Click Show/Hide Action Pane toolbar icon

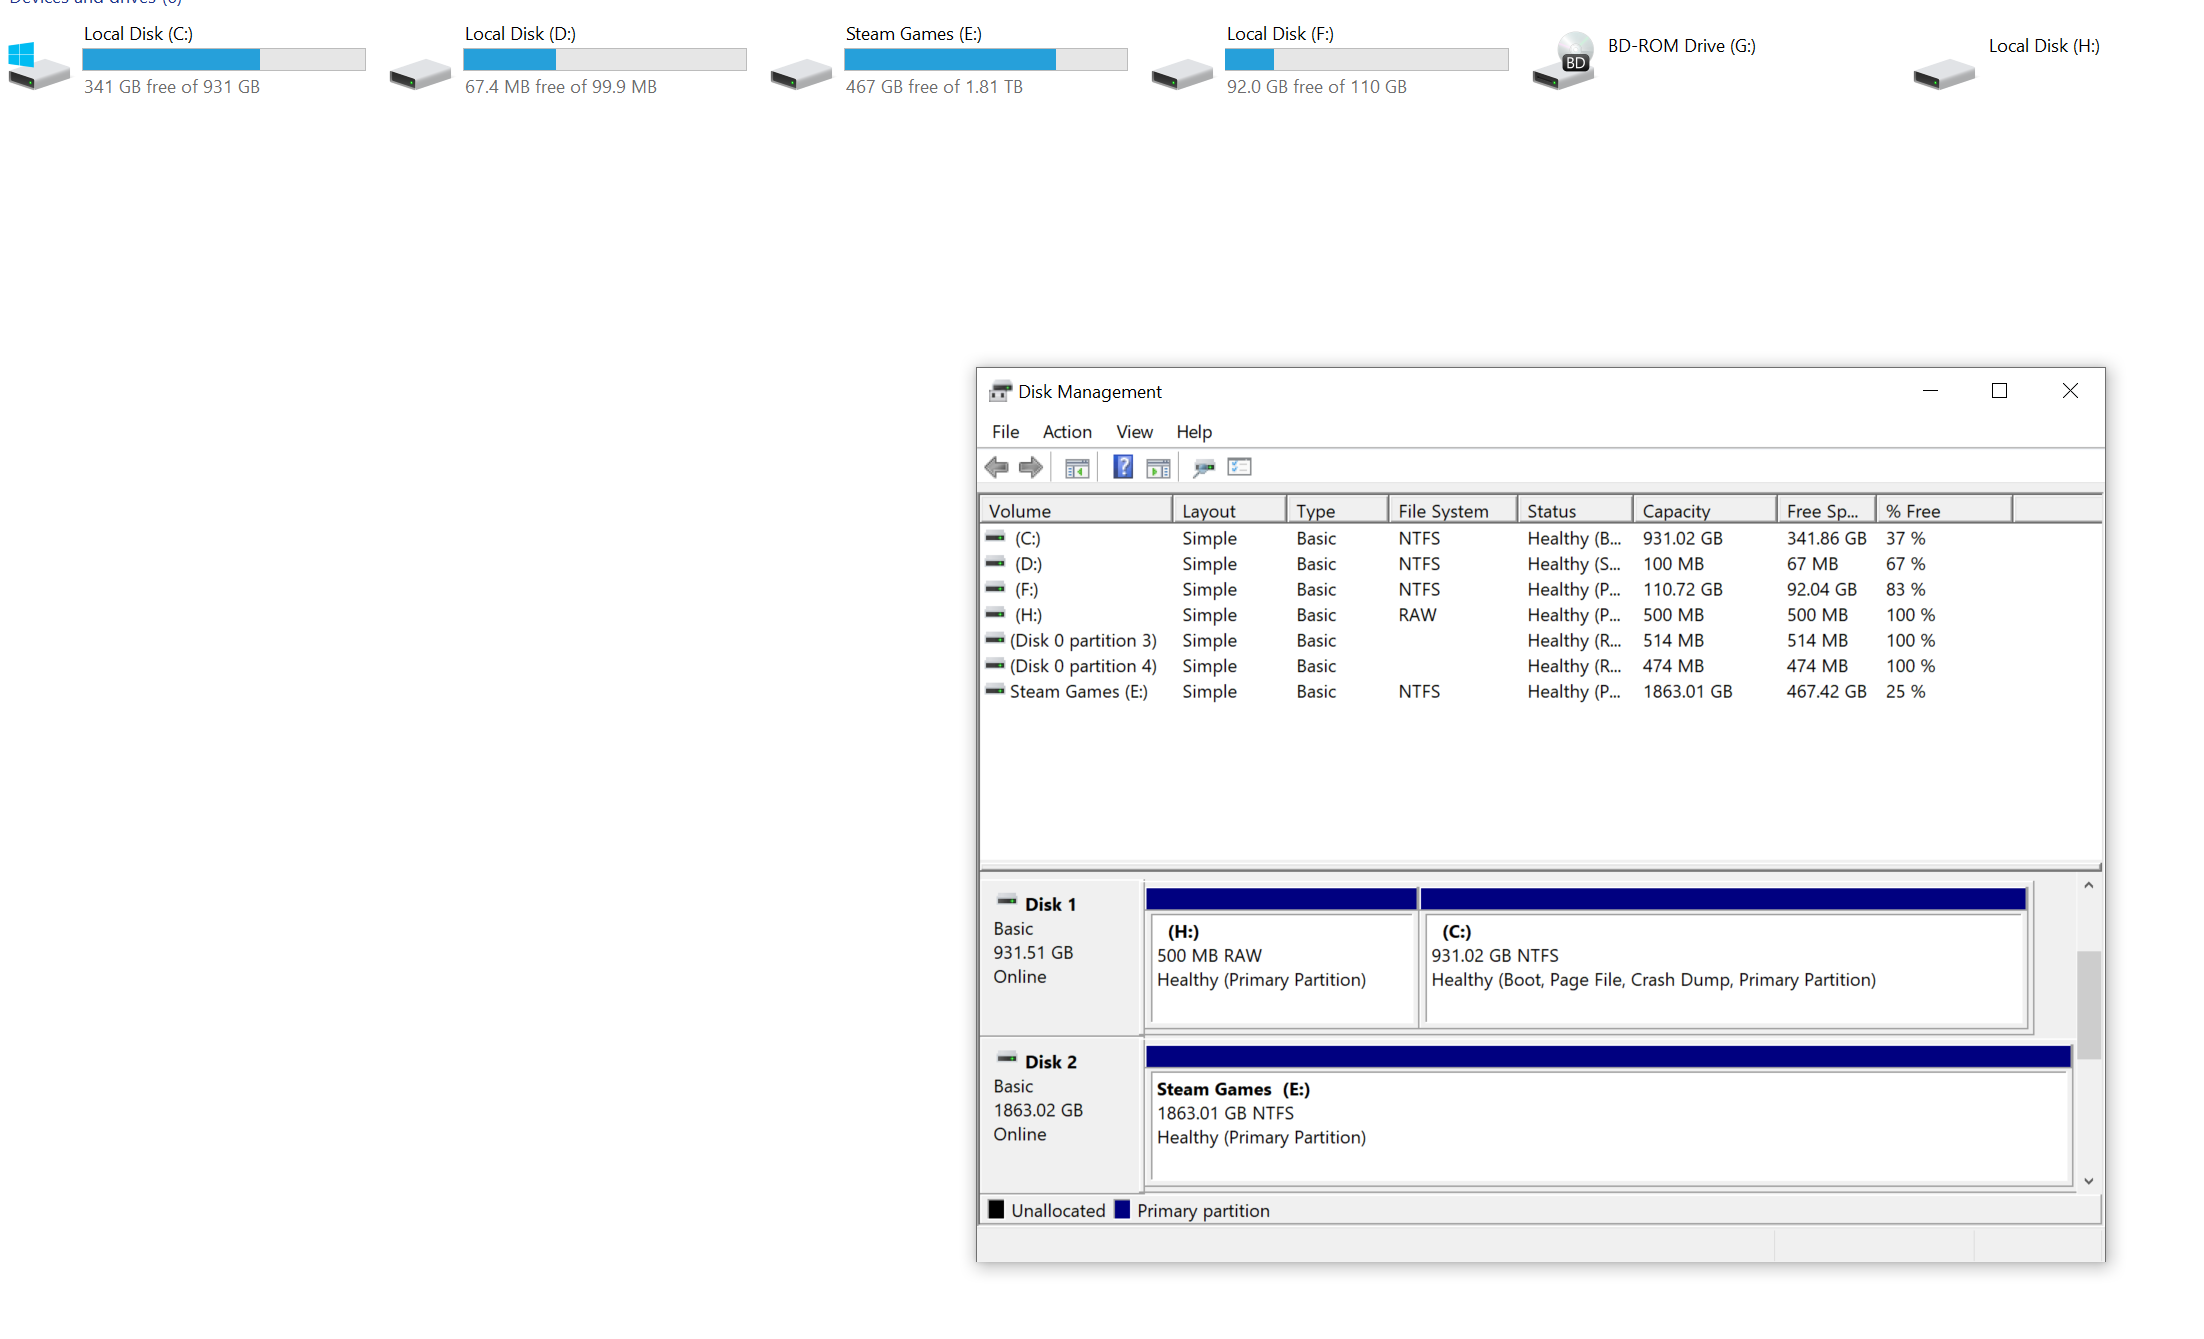pos(1158,467)
